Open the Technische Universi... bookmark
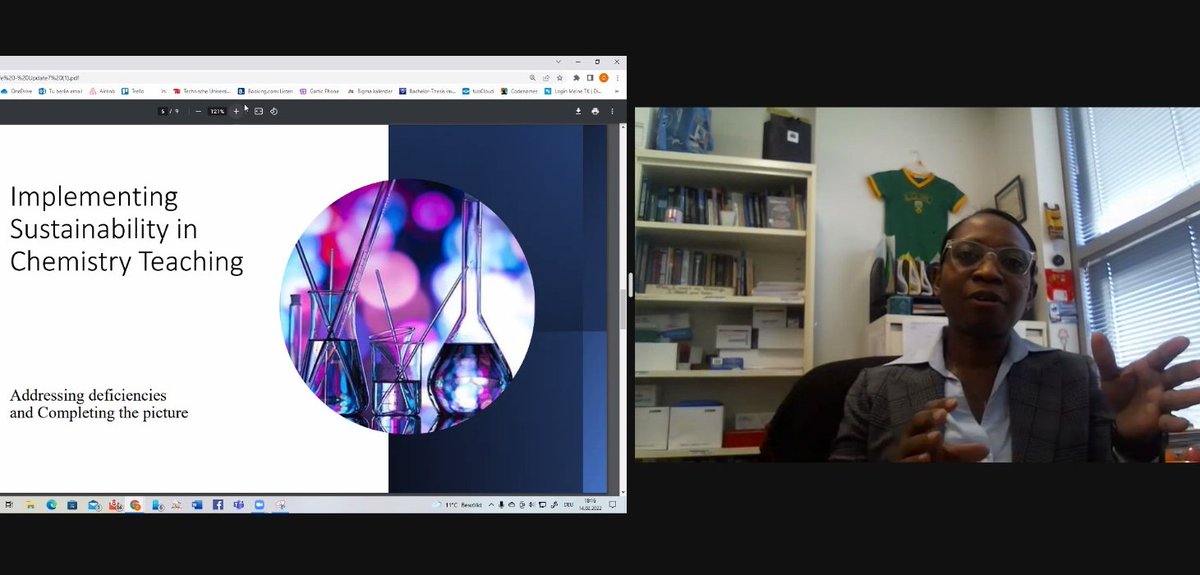 [202, 91]
